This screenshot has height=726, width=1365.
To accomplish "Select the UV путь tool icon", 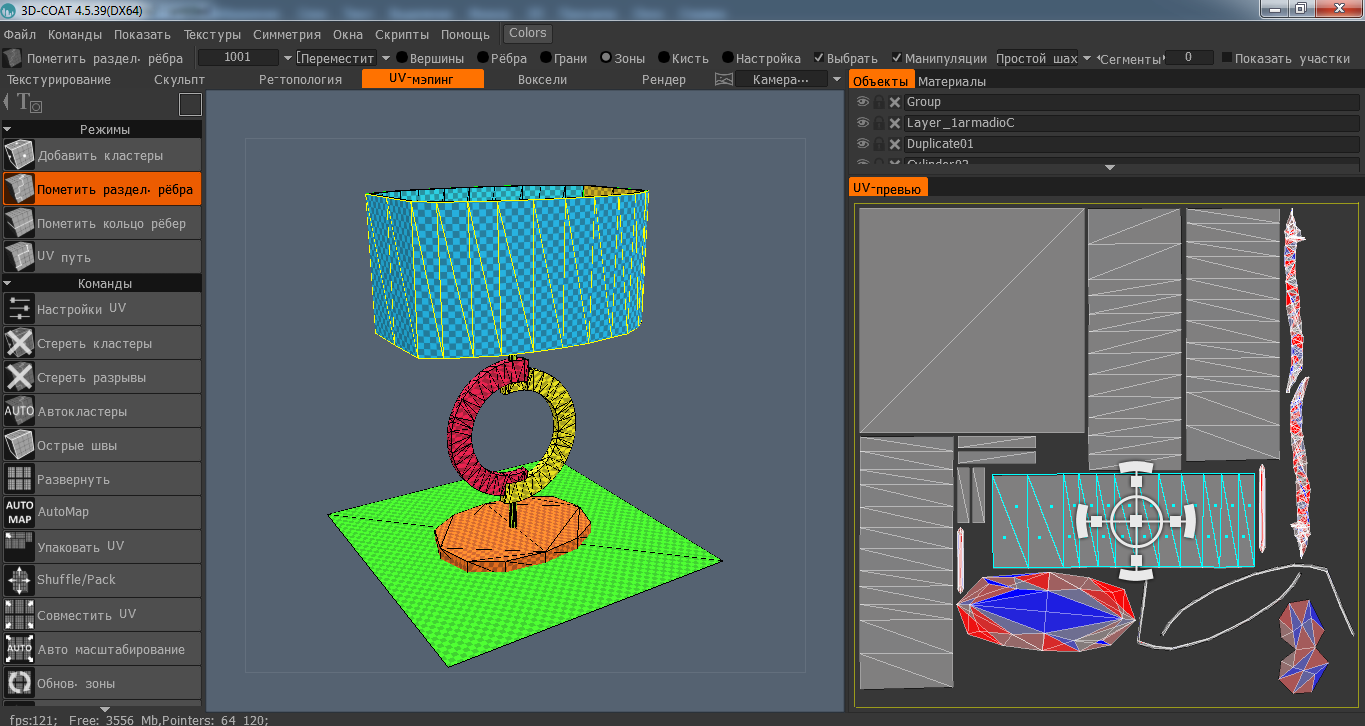I will tap(19, 258).
